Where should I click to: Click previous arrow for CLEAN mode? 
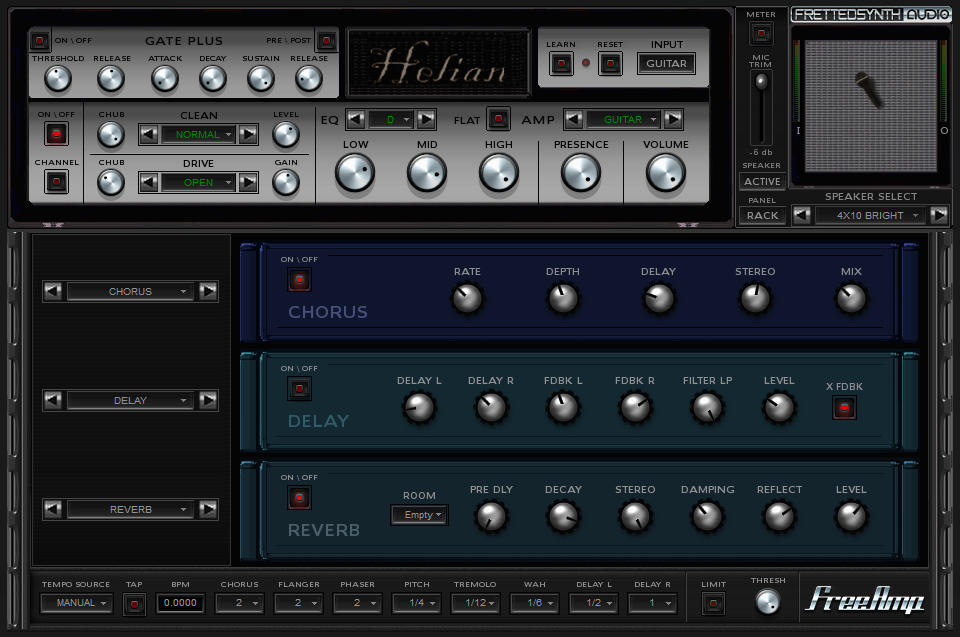tap(149, 134)
